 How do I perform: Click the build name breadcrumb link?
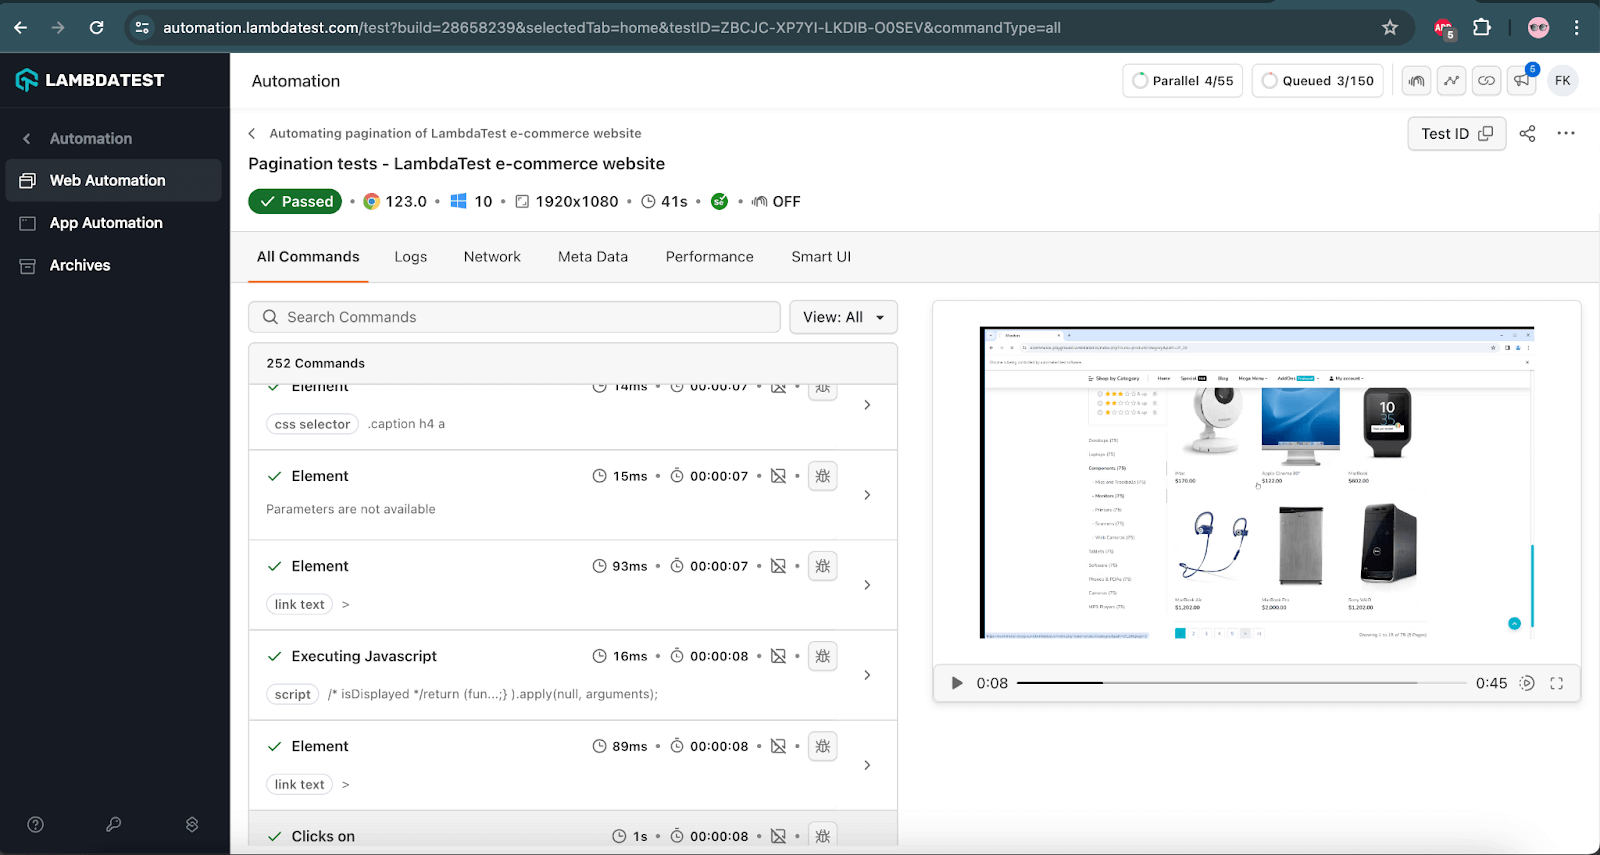455,133
